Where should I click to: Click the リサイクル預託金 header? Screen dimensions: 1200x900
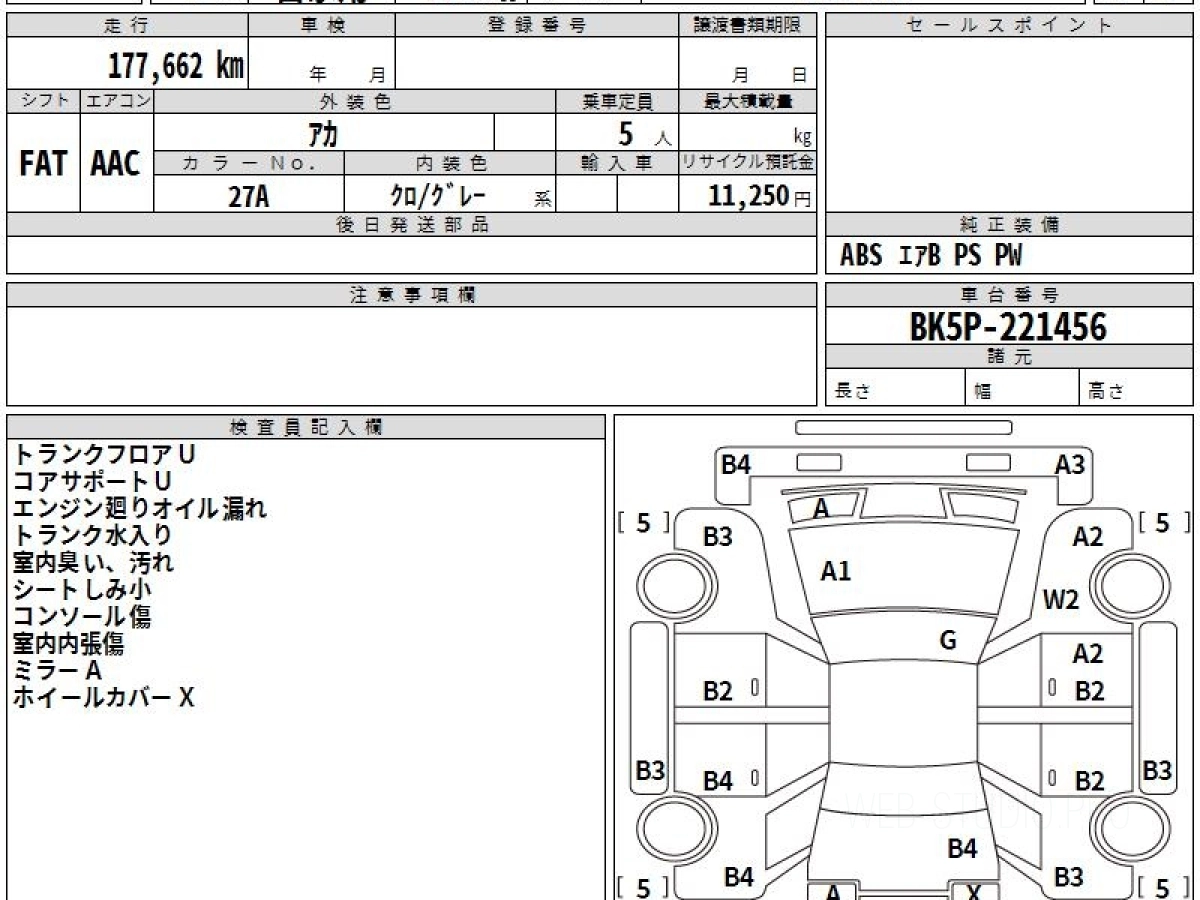748,163
